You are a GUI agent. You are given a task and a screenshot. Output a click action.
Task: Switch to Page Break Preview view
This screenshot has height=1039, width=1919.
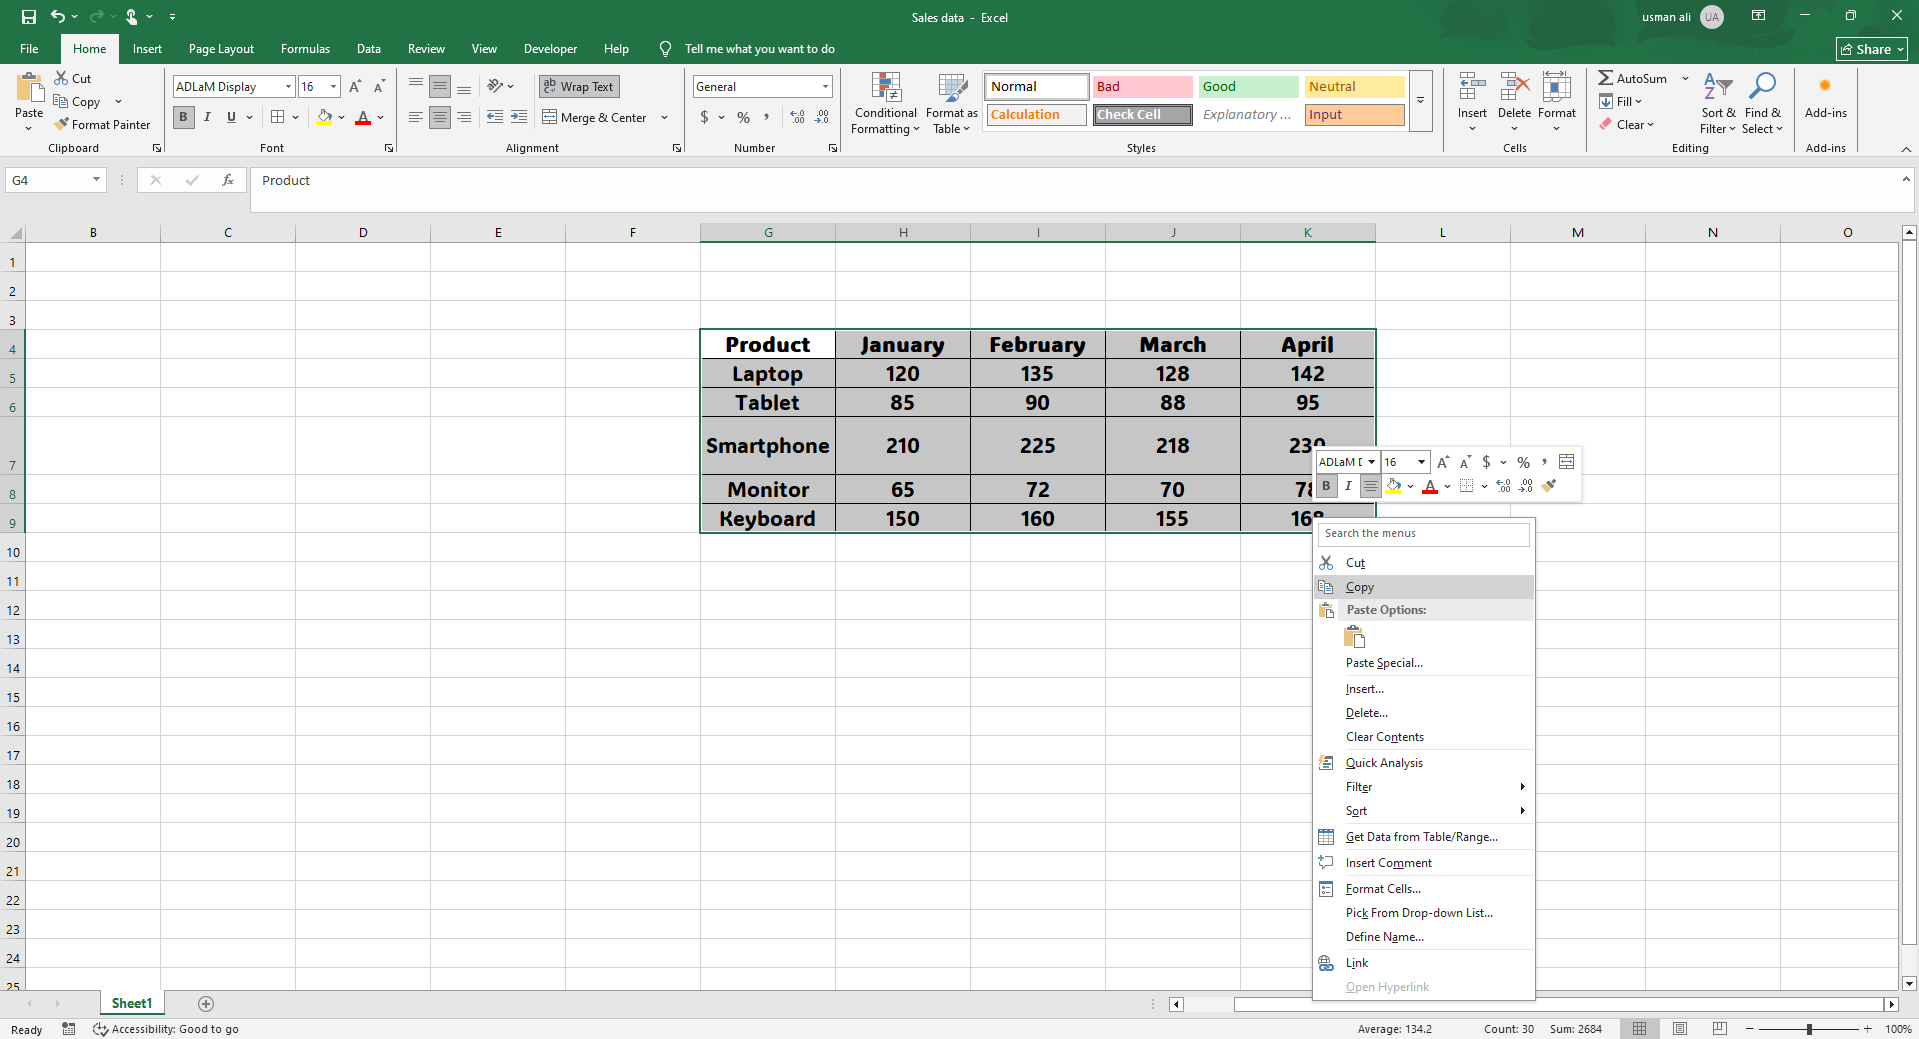(x=1719, y=1028)
